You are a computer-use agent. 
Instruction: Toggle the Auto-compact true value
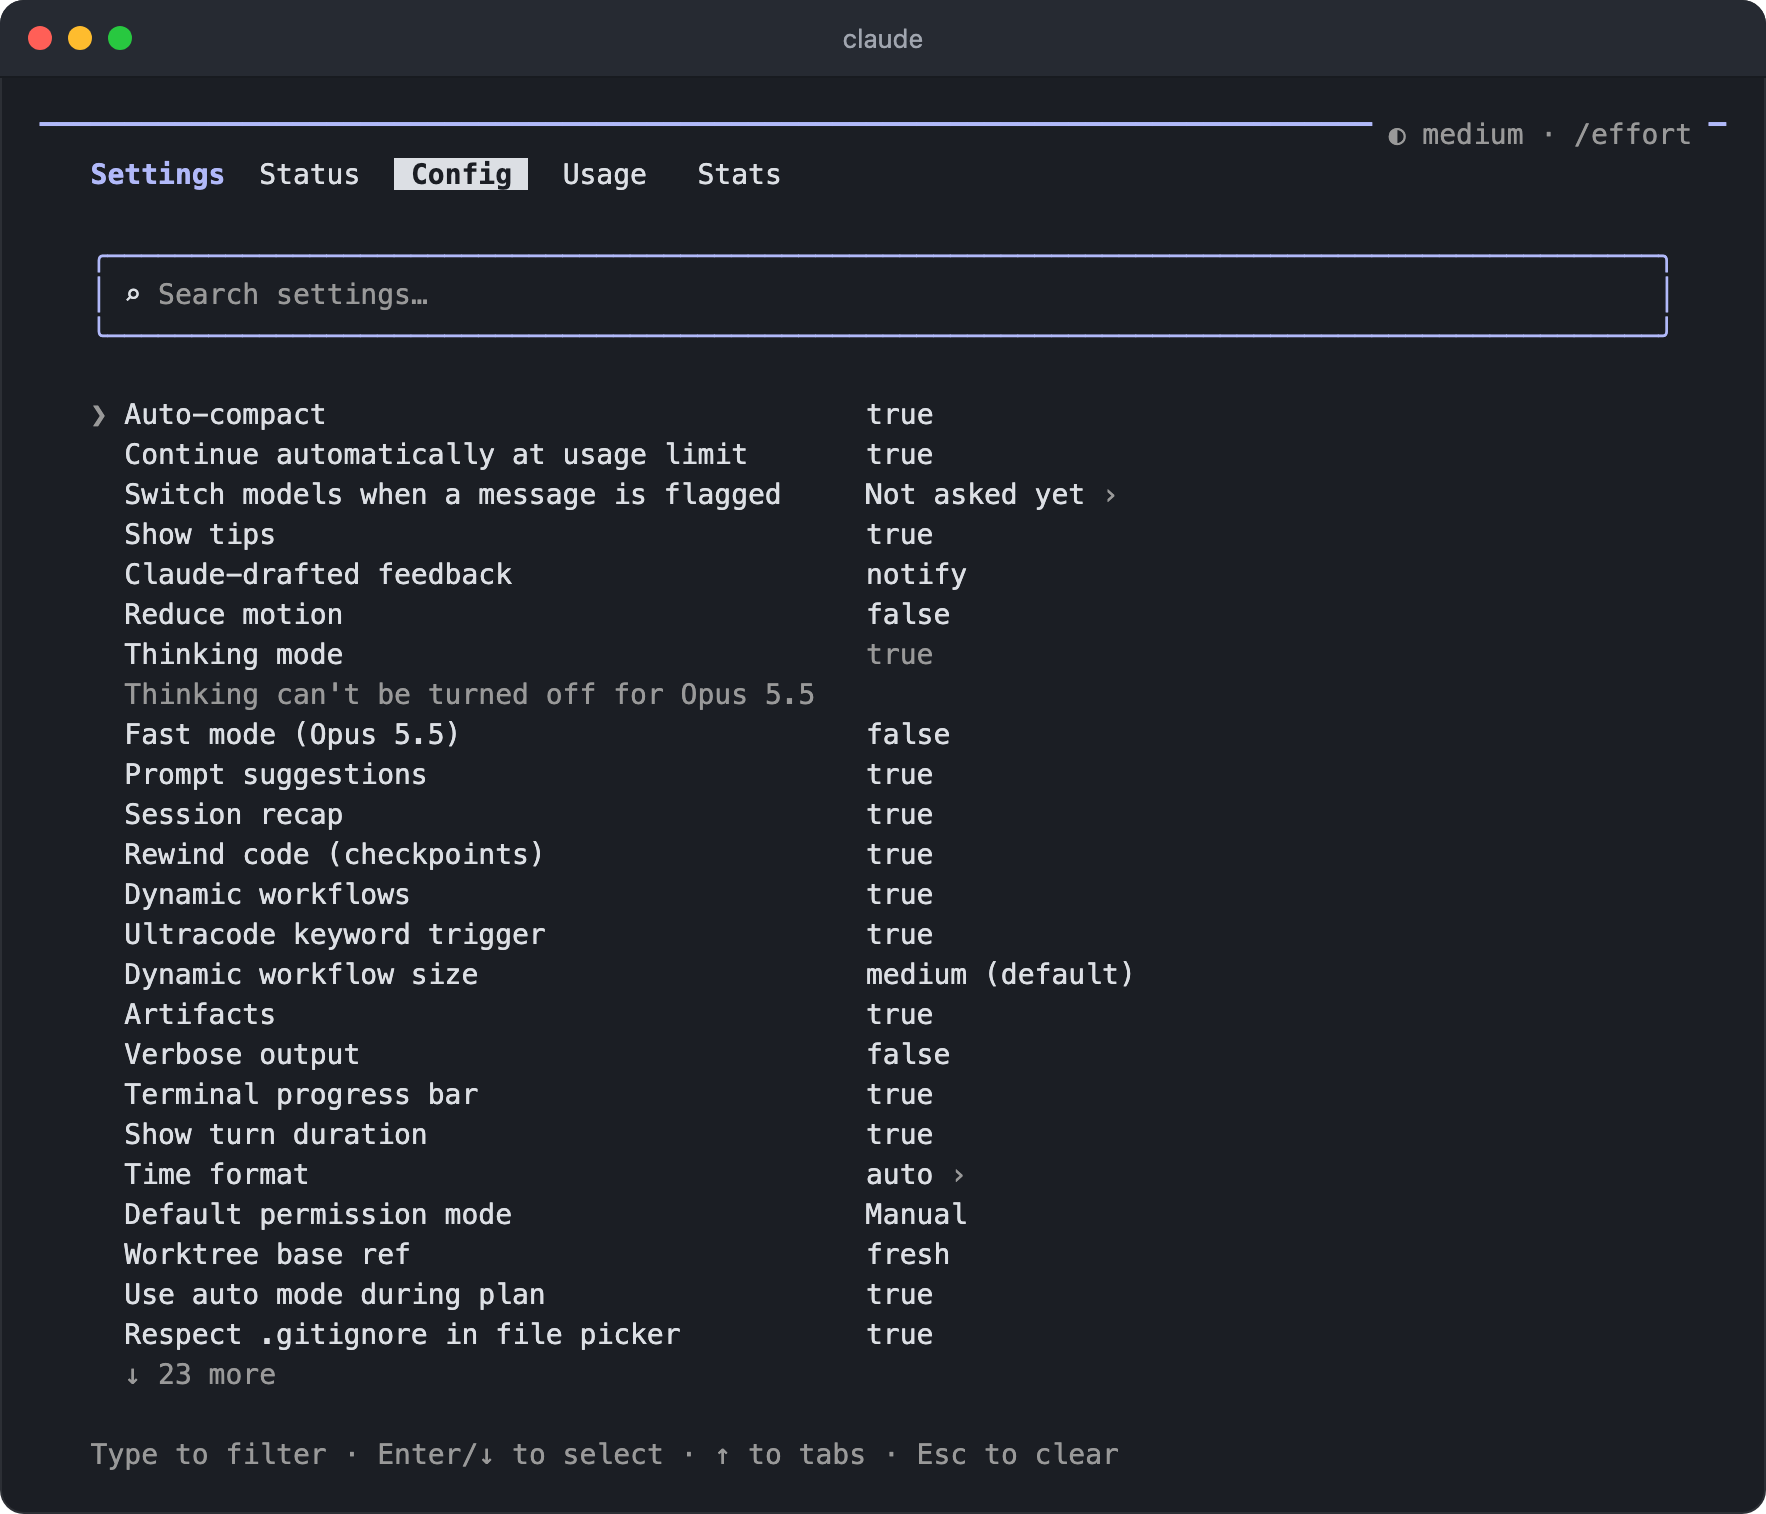tap(899, 415)
